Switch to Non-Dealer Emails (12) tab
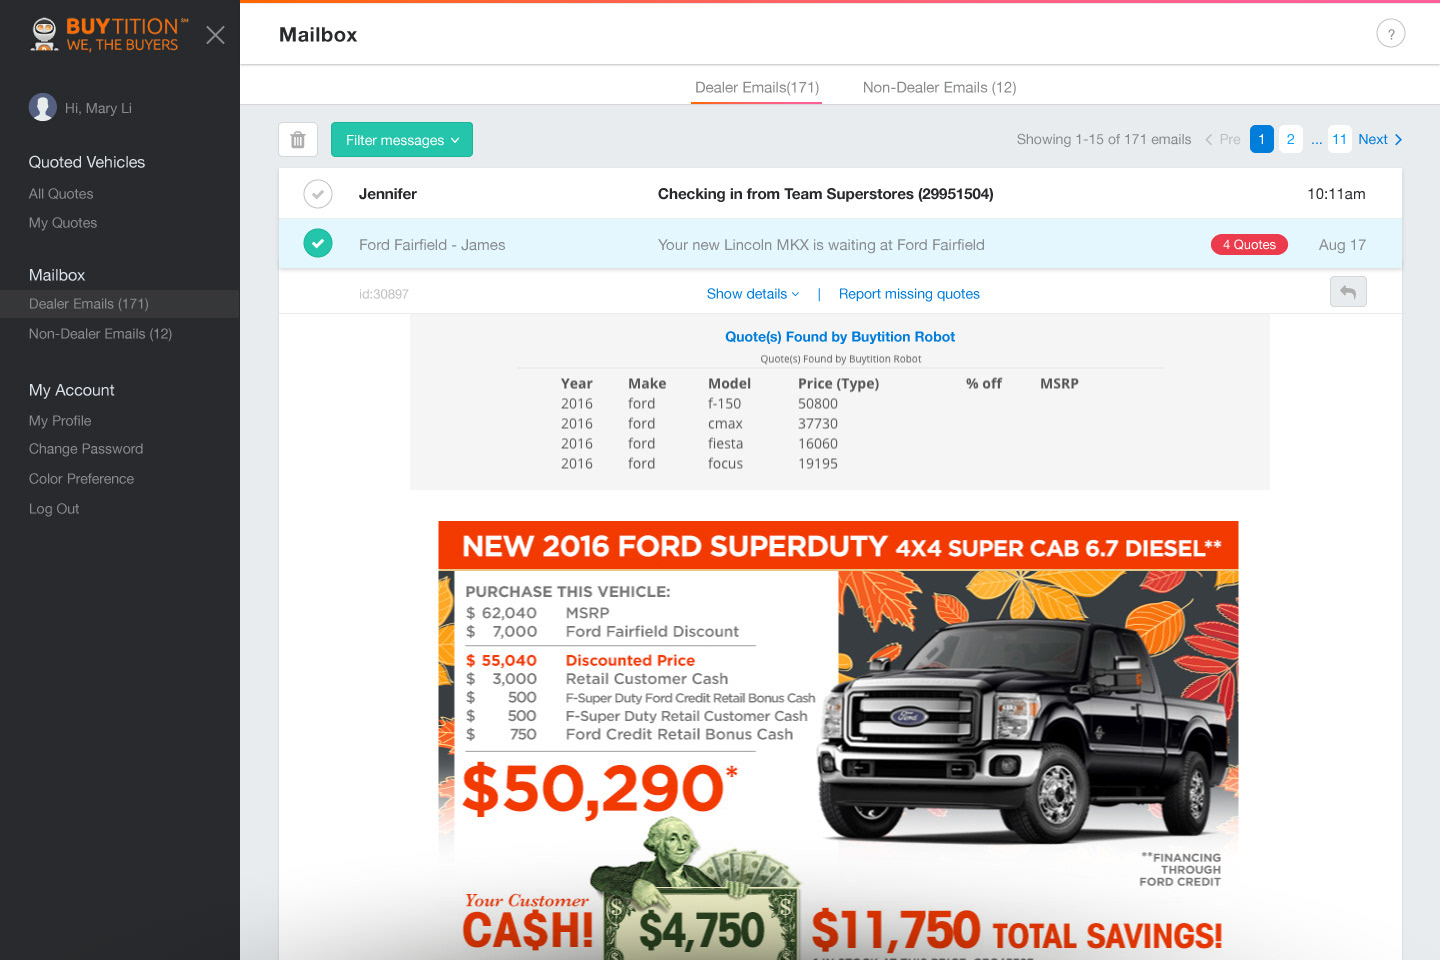This screenshot has height=960, width=1440. point(940,88)
